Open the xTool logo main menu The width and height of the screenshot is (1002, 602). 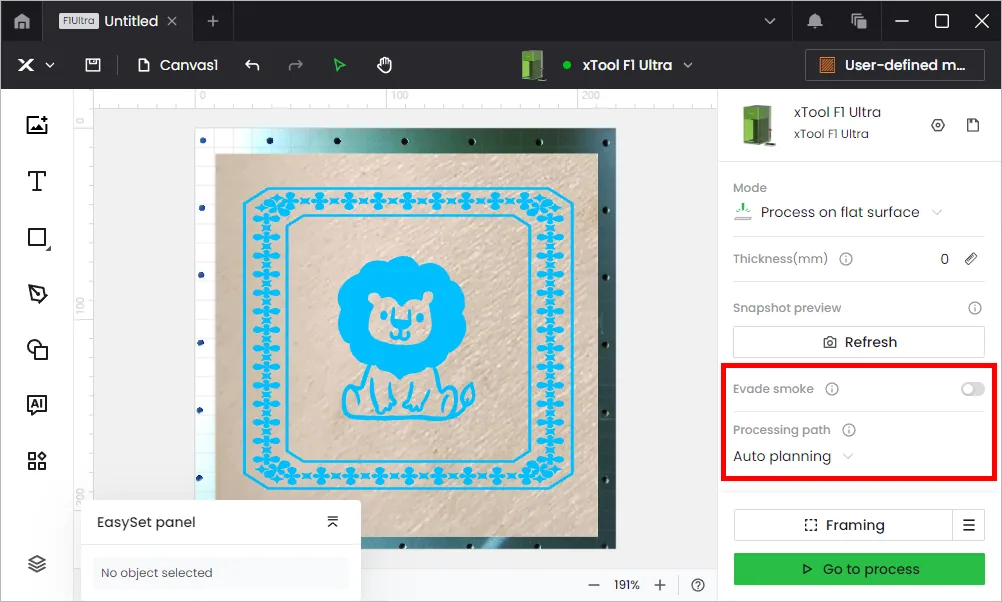(35, 65)
